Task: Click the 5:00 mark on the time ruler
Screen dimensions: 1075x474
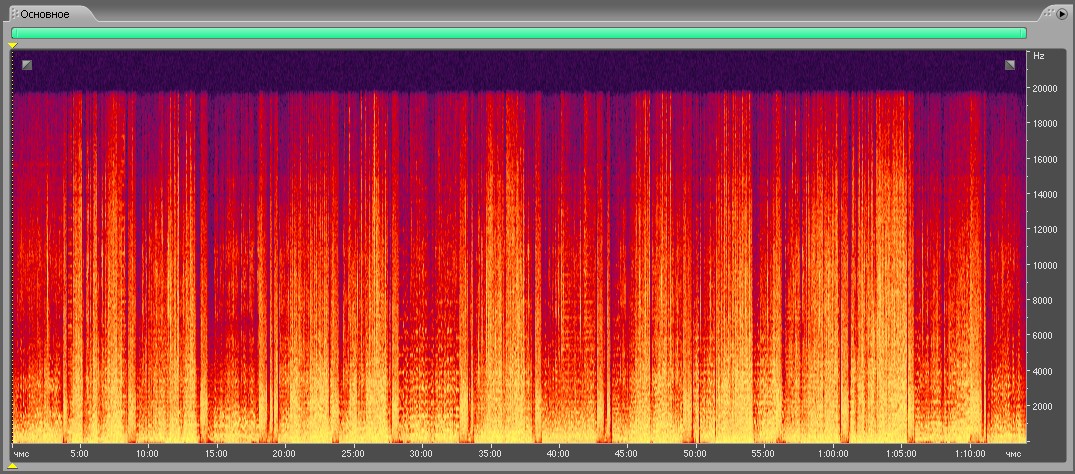Action: (x=79, y=453)
